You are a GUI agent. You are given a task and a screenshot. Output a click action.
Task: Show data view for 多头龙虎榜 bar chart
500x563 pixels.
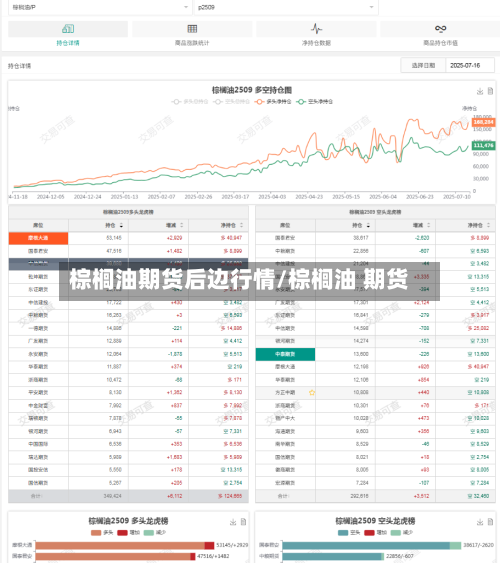pyautogui.click(x=243, y=522)
